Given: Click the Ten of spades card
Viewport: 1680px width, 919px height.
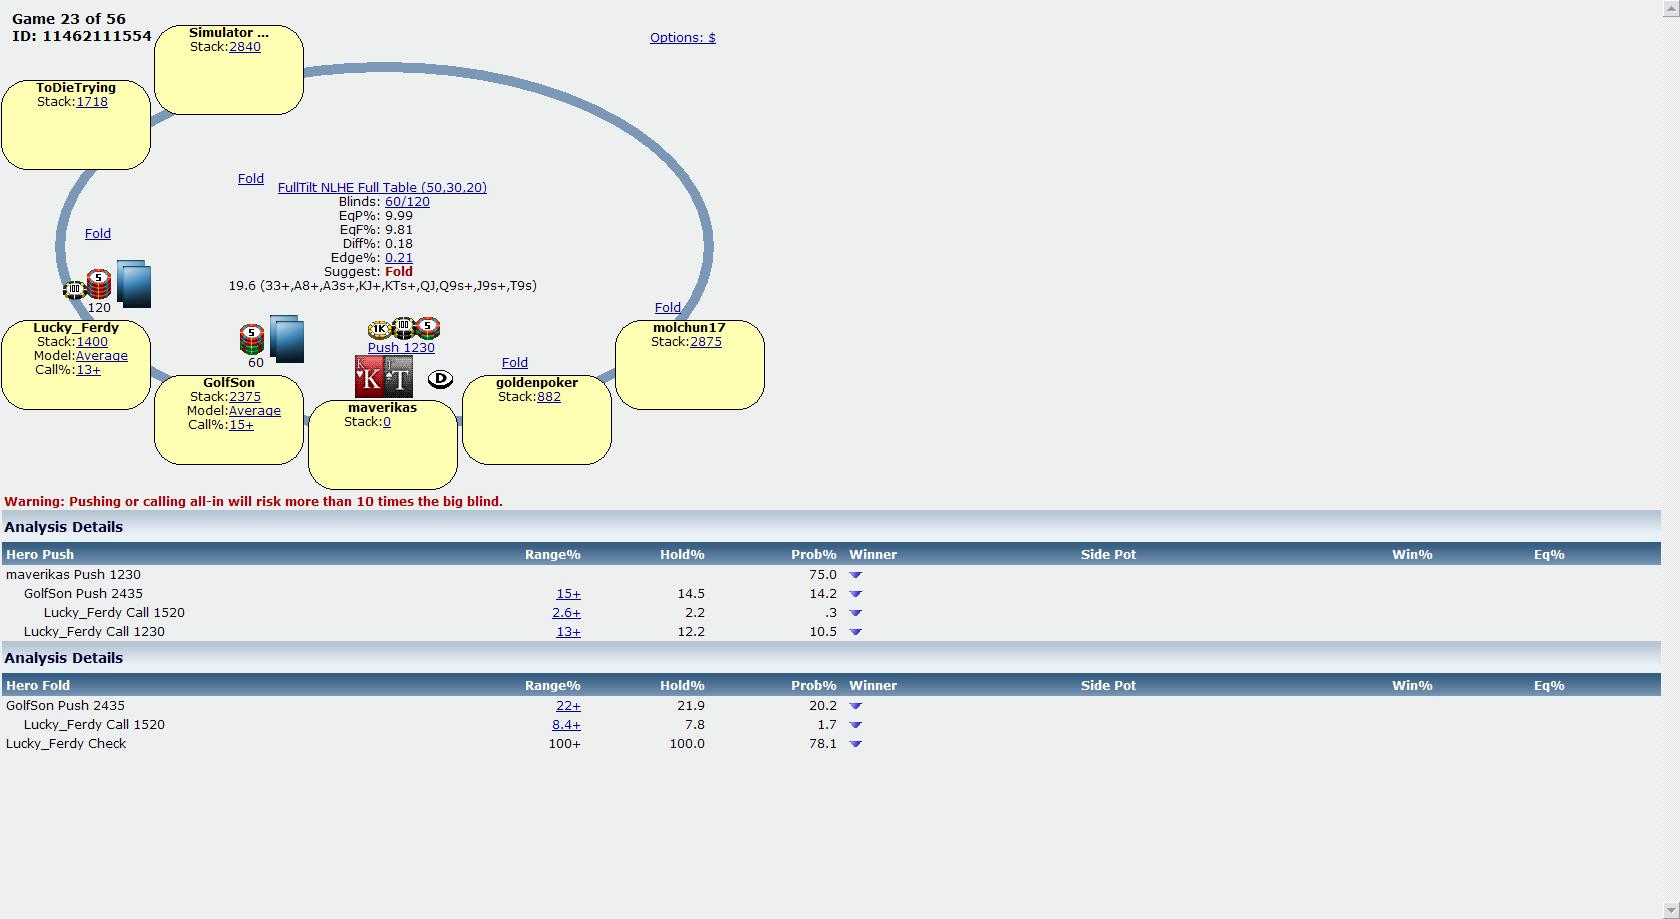Looking at the screenshot, I should pyautogui.click(x=398, y=377).
